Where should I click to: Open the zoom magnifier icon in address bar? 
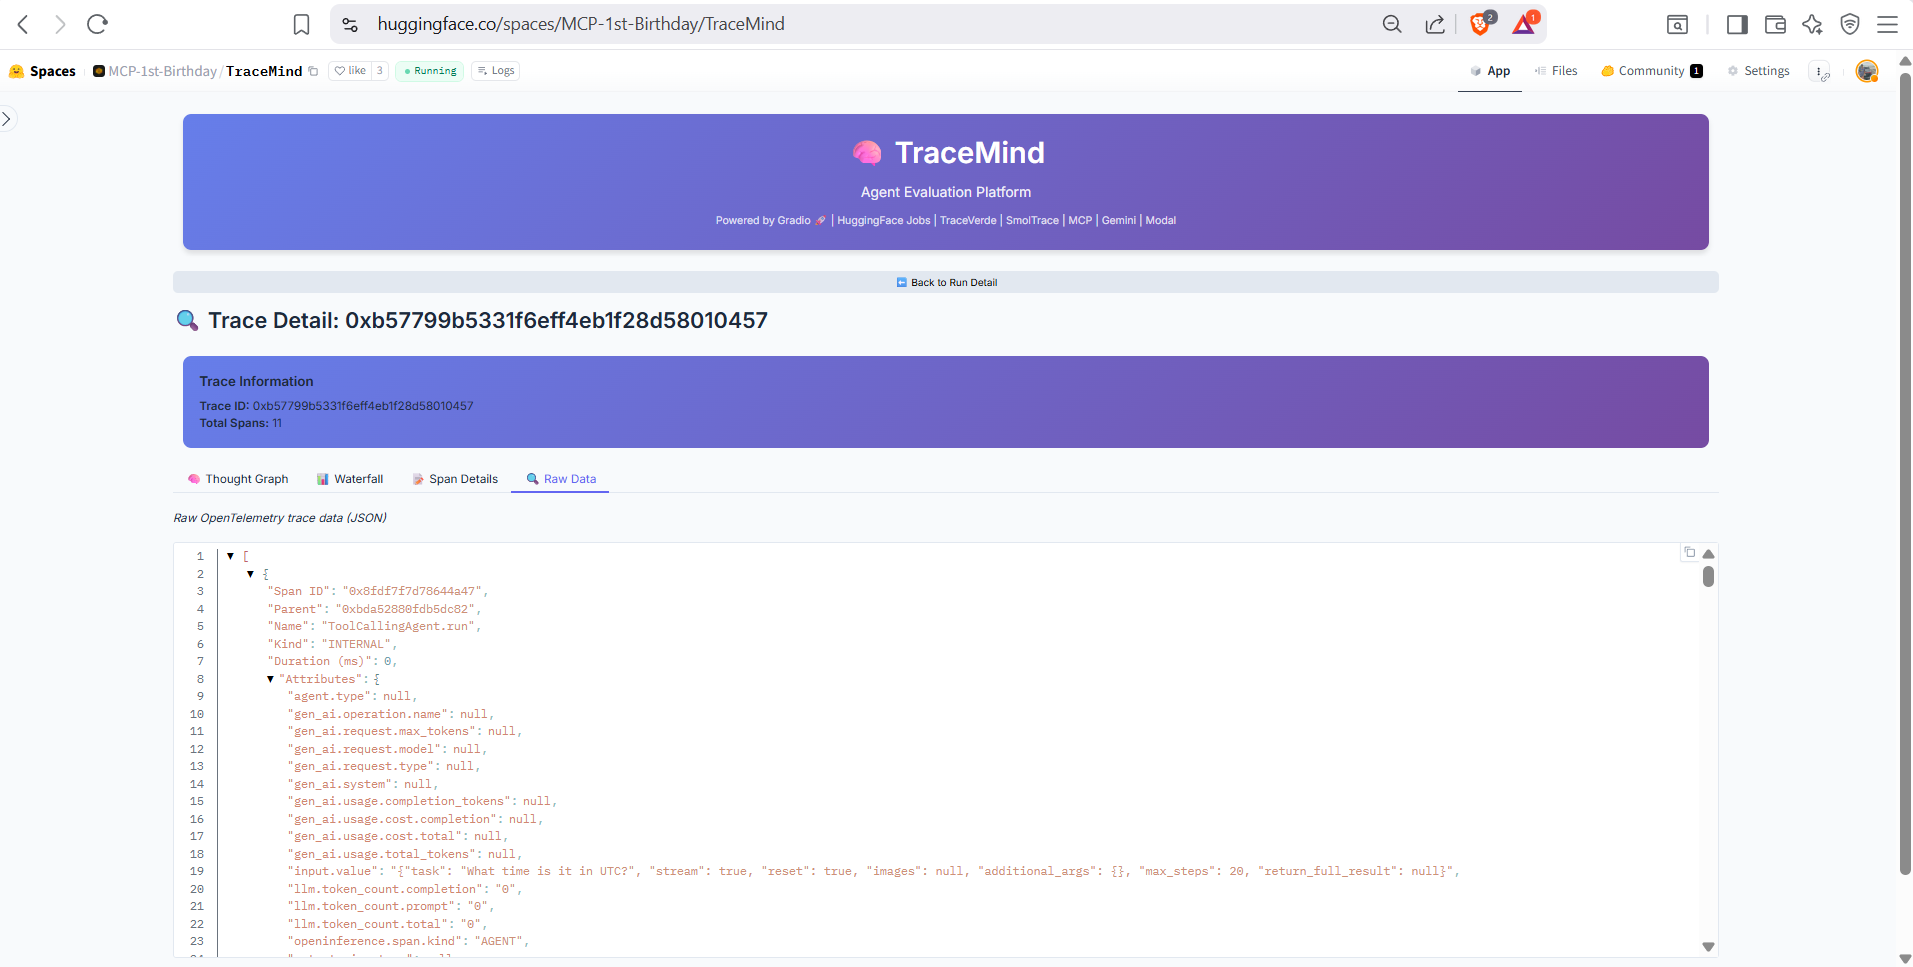point(1392,24)
